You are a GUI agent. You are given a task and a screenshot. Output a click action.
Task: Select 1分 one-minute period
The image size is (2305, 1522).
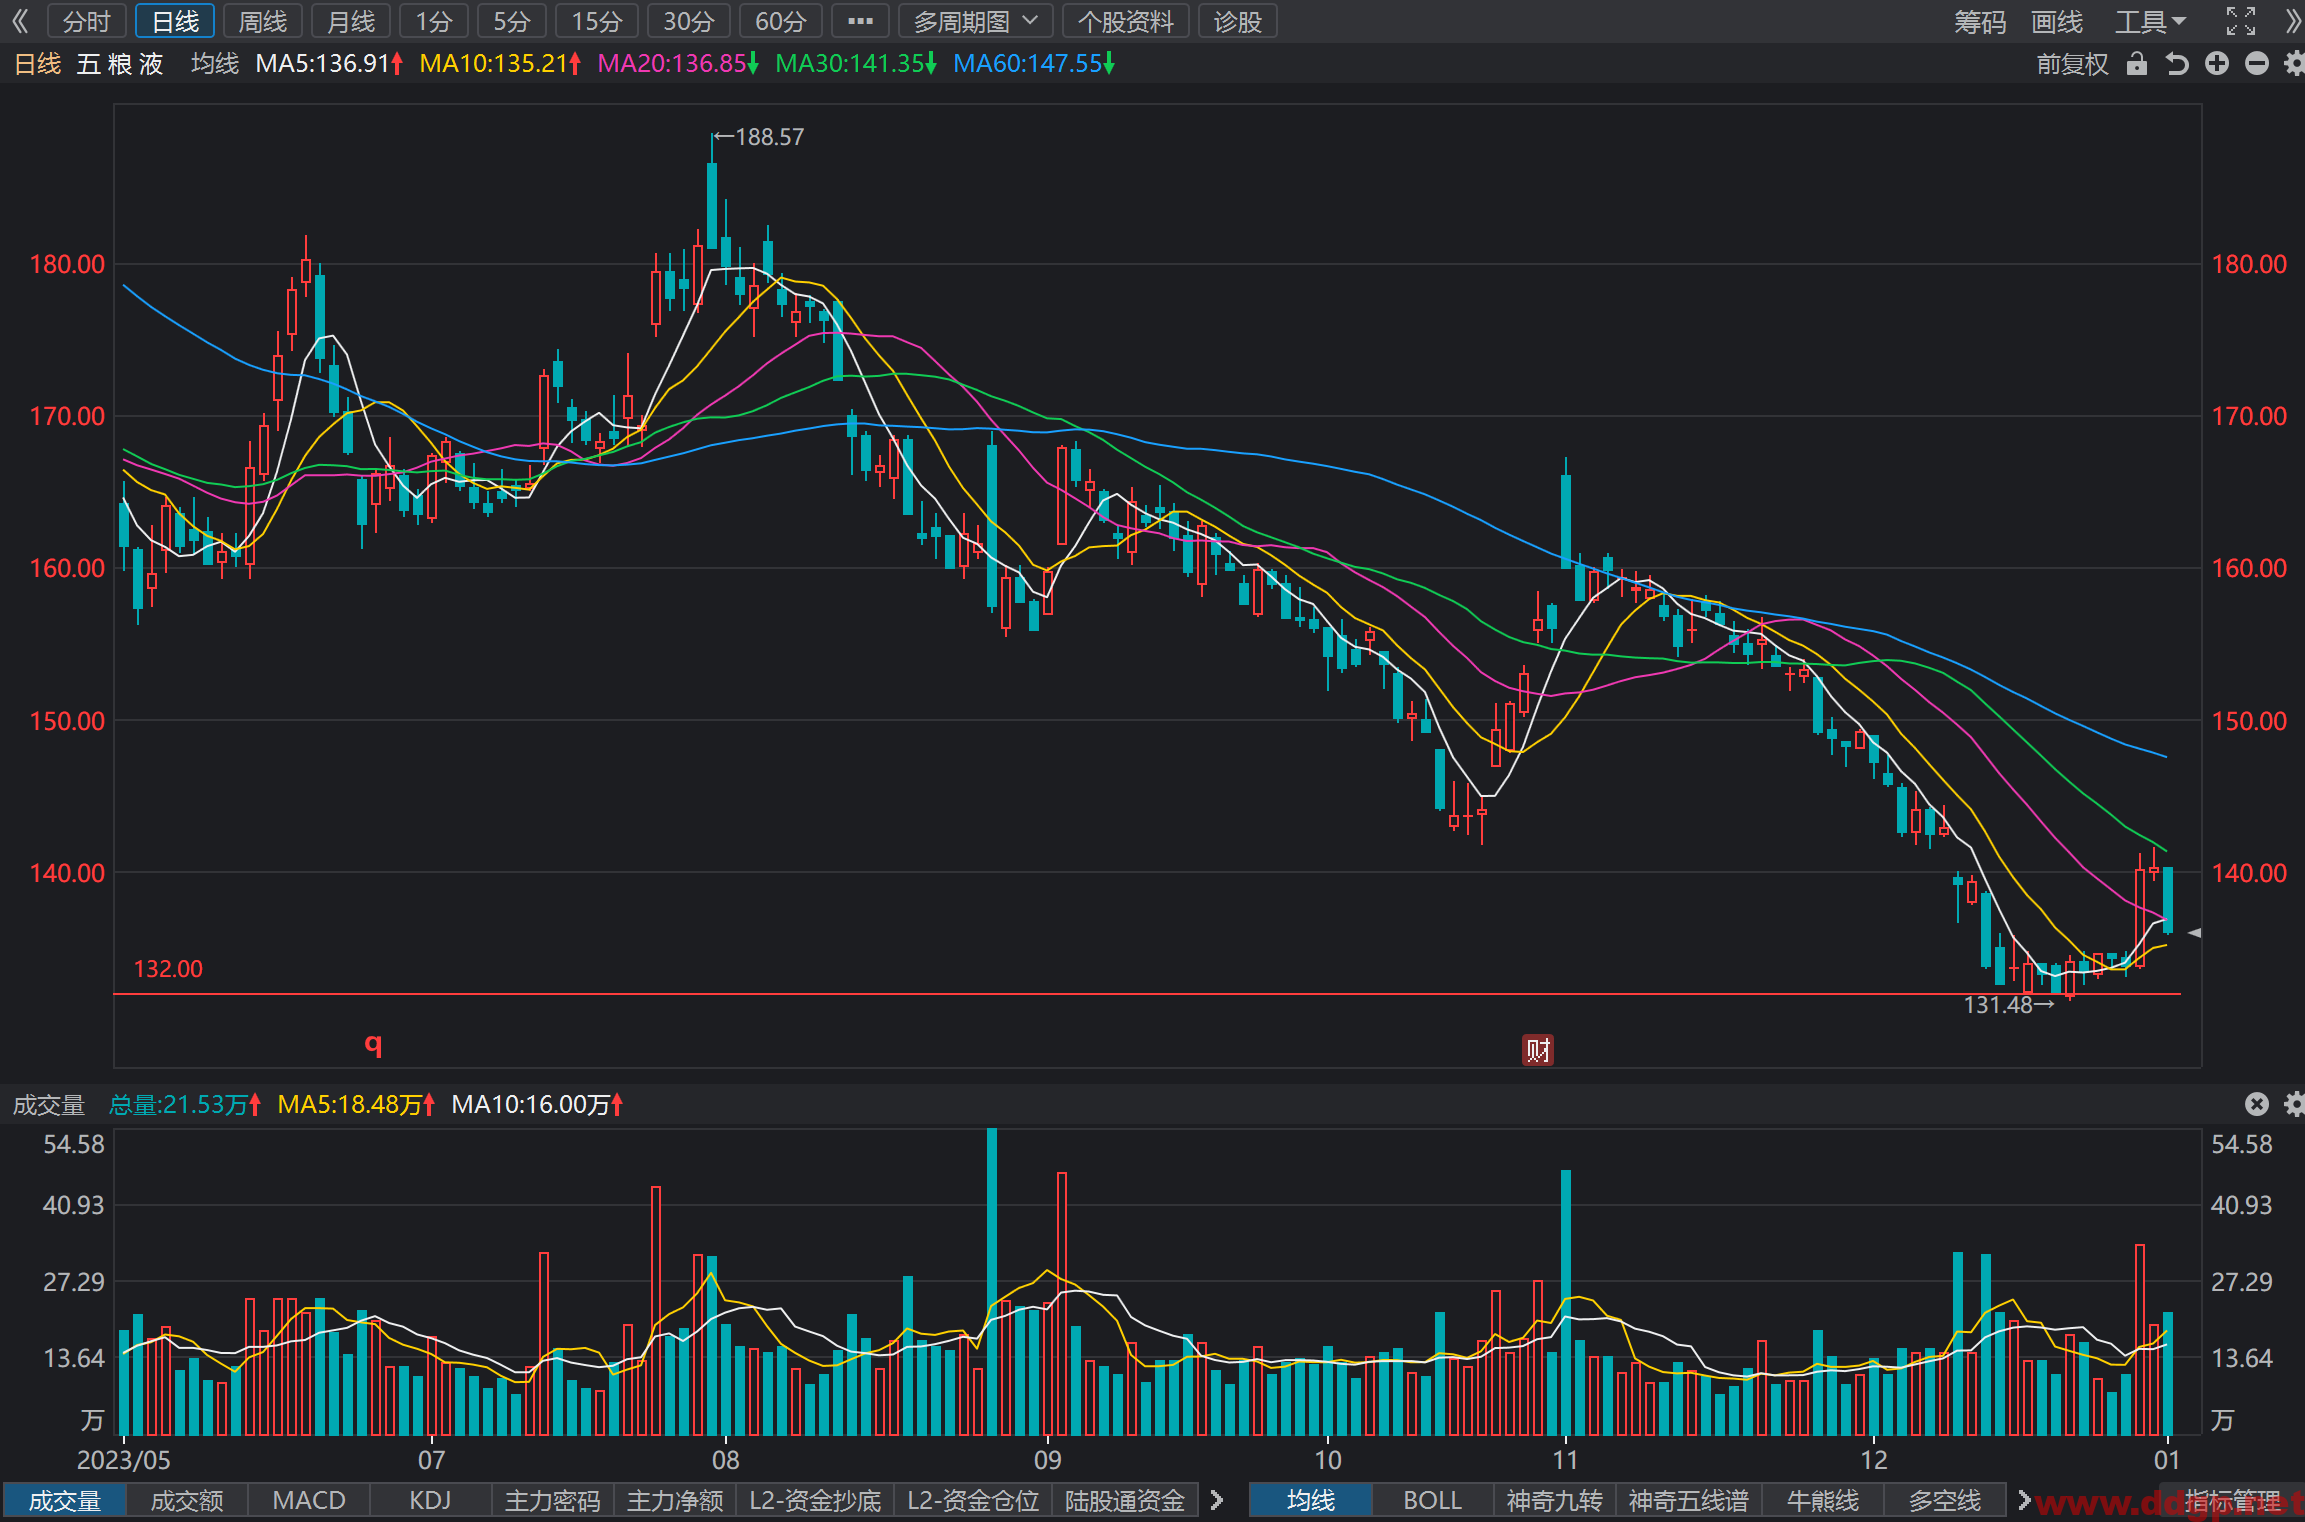434,21
